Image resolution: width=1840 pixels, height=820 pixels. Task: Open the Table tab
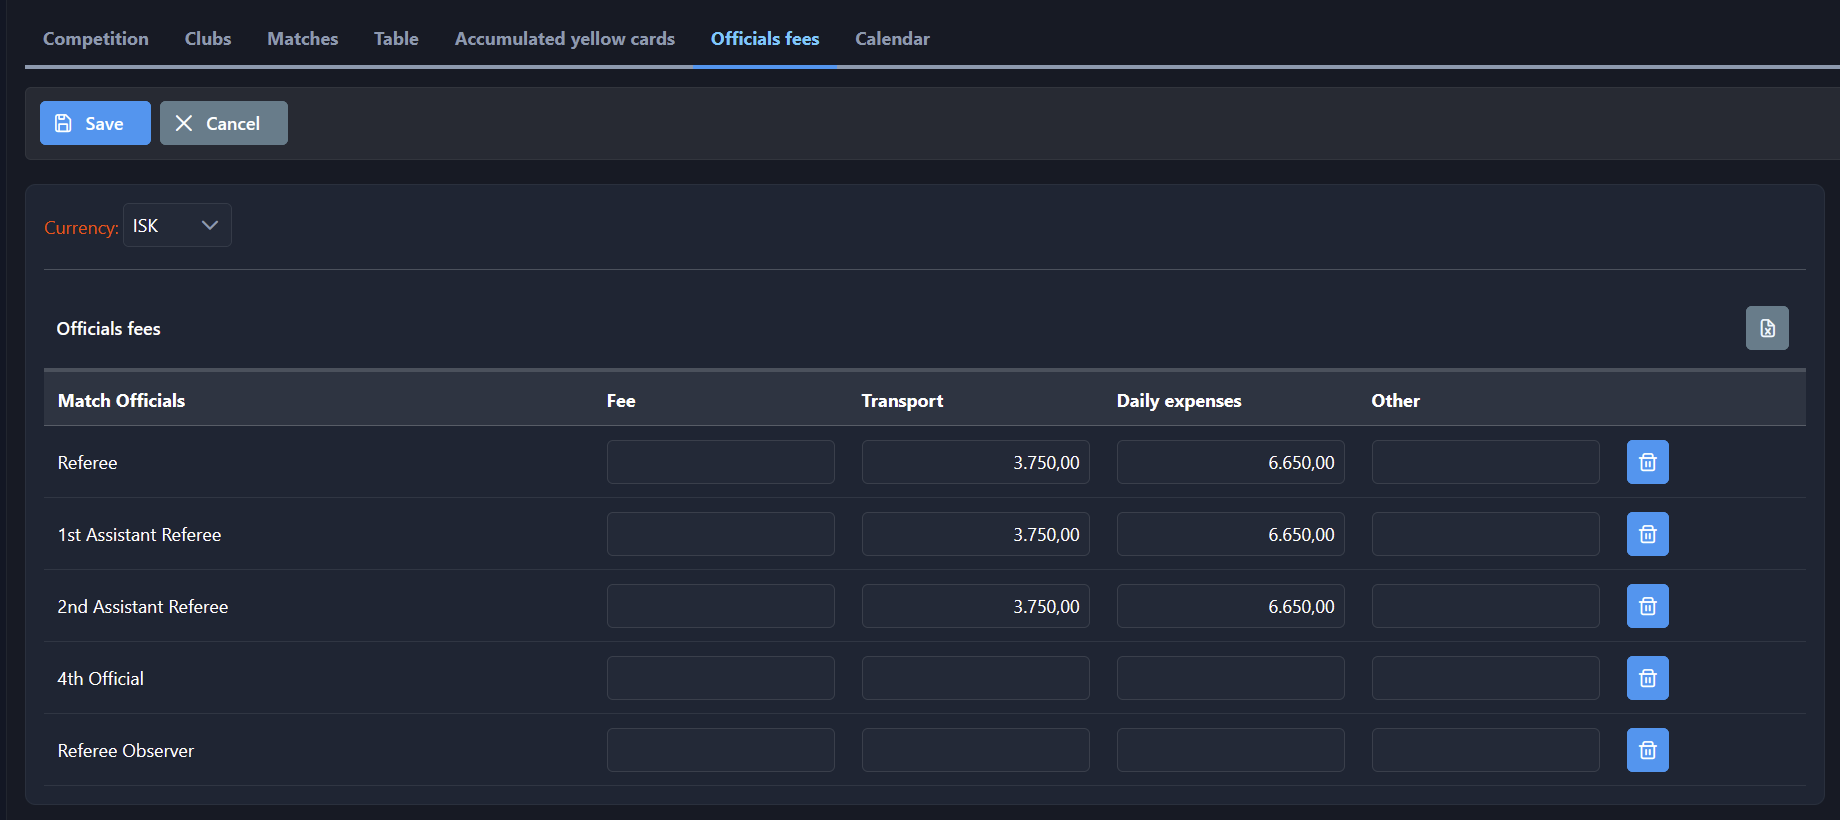tap(396, 39)
